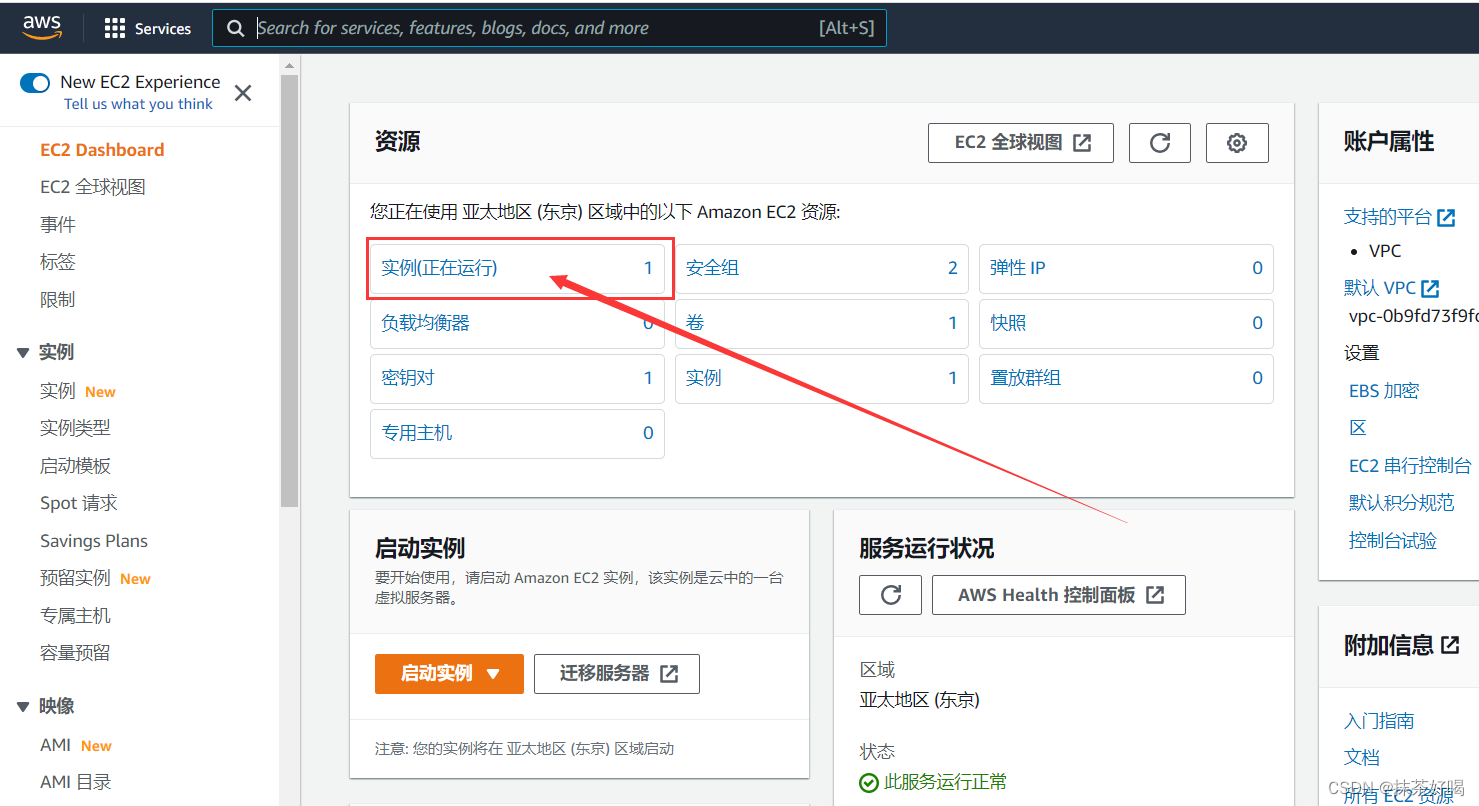The image size is (1479, 806).
Task: Open 启动模板 in the sidebar
Action: [75, 466]
